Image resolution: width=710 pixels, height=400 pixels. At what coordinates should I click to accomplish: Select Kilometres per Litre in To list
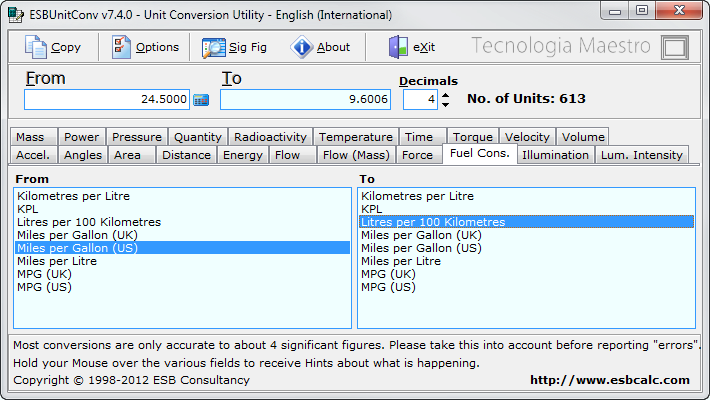pyautogui.click(x=526, y=196)
